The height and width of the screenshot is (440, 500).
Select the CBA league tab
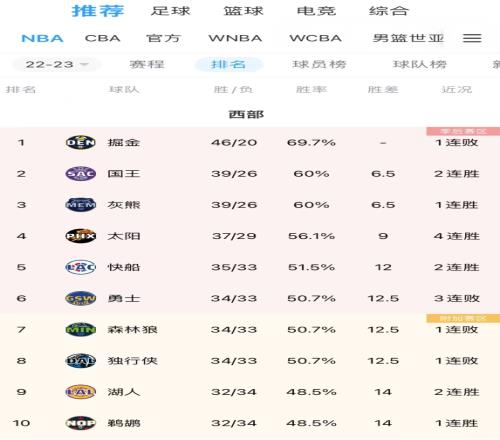pos(103,38)
